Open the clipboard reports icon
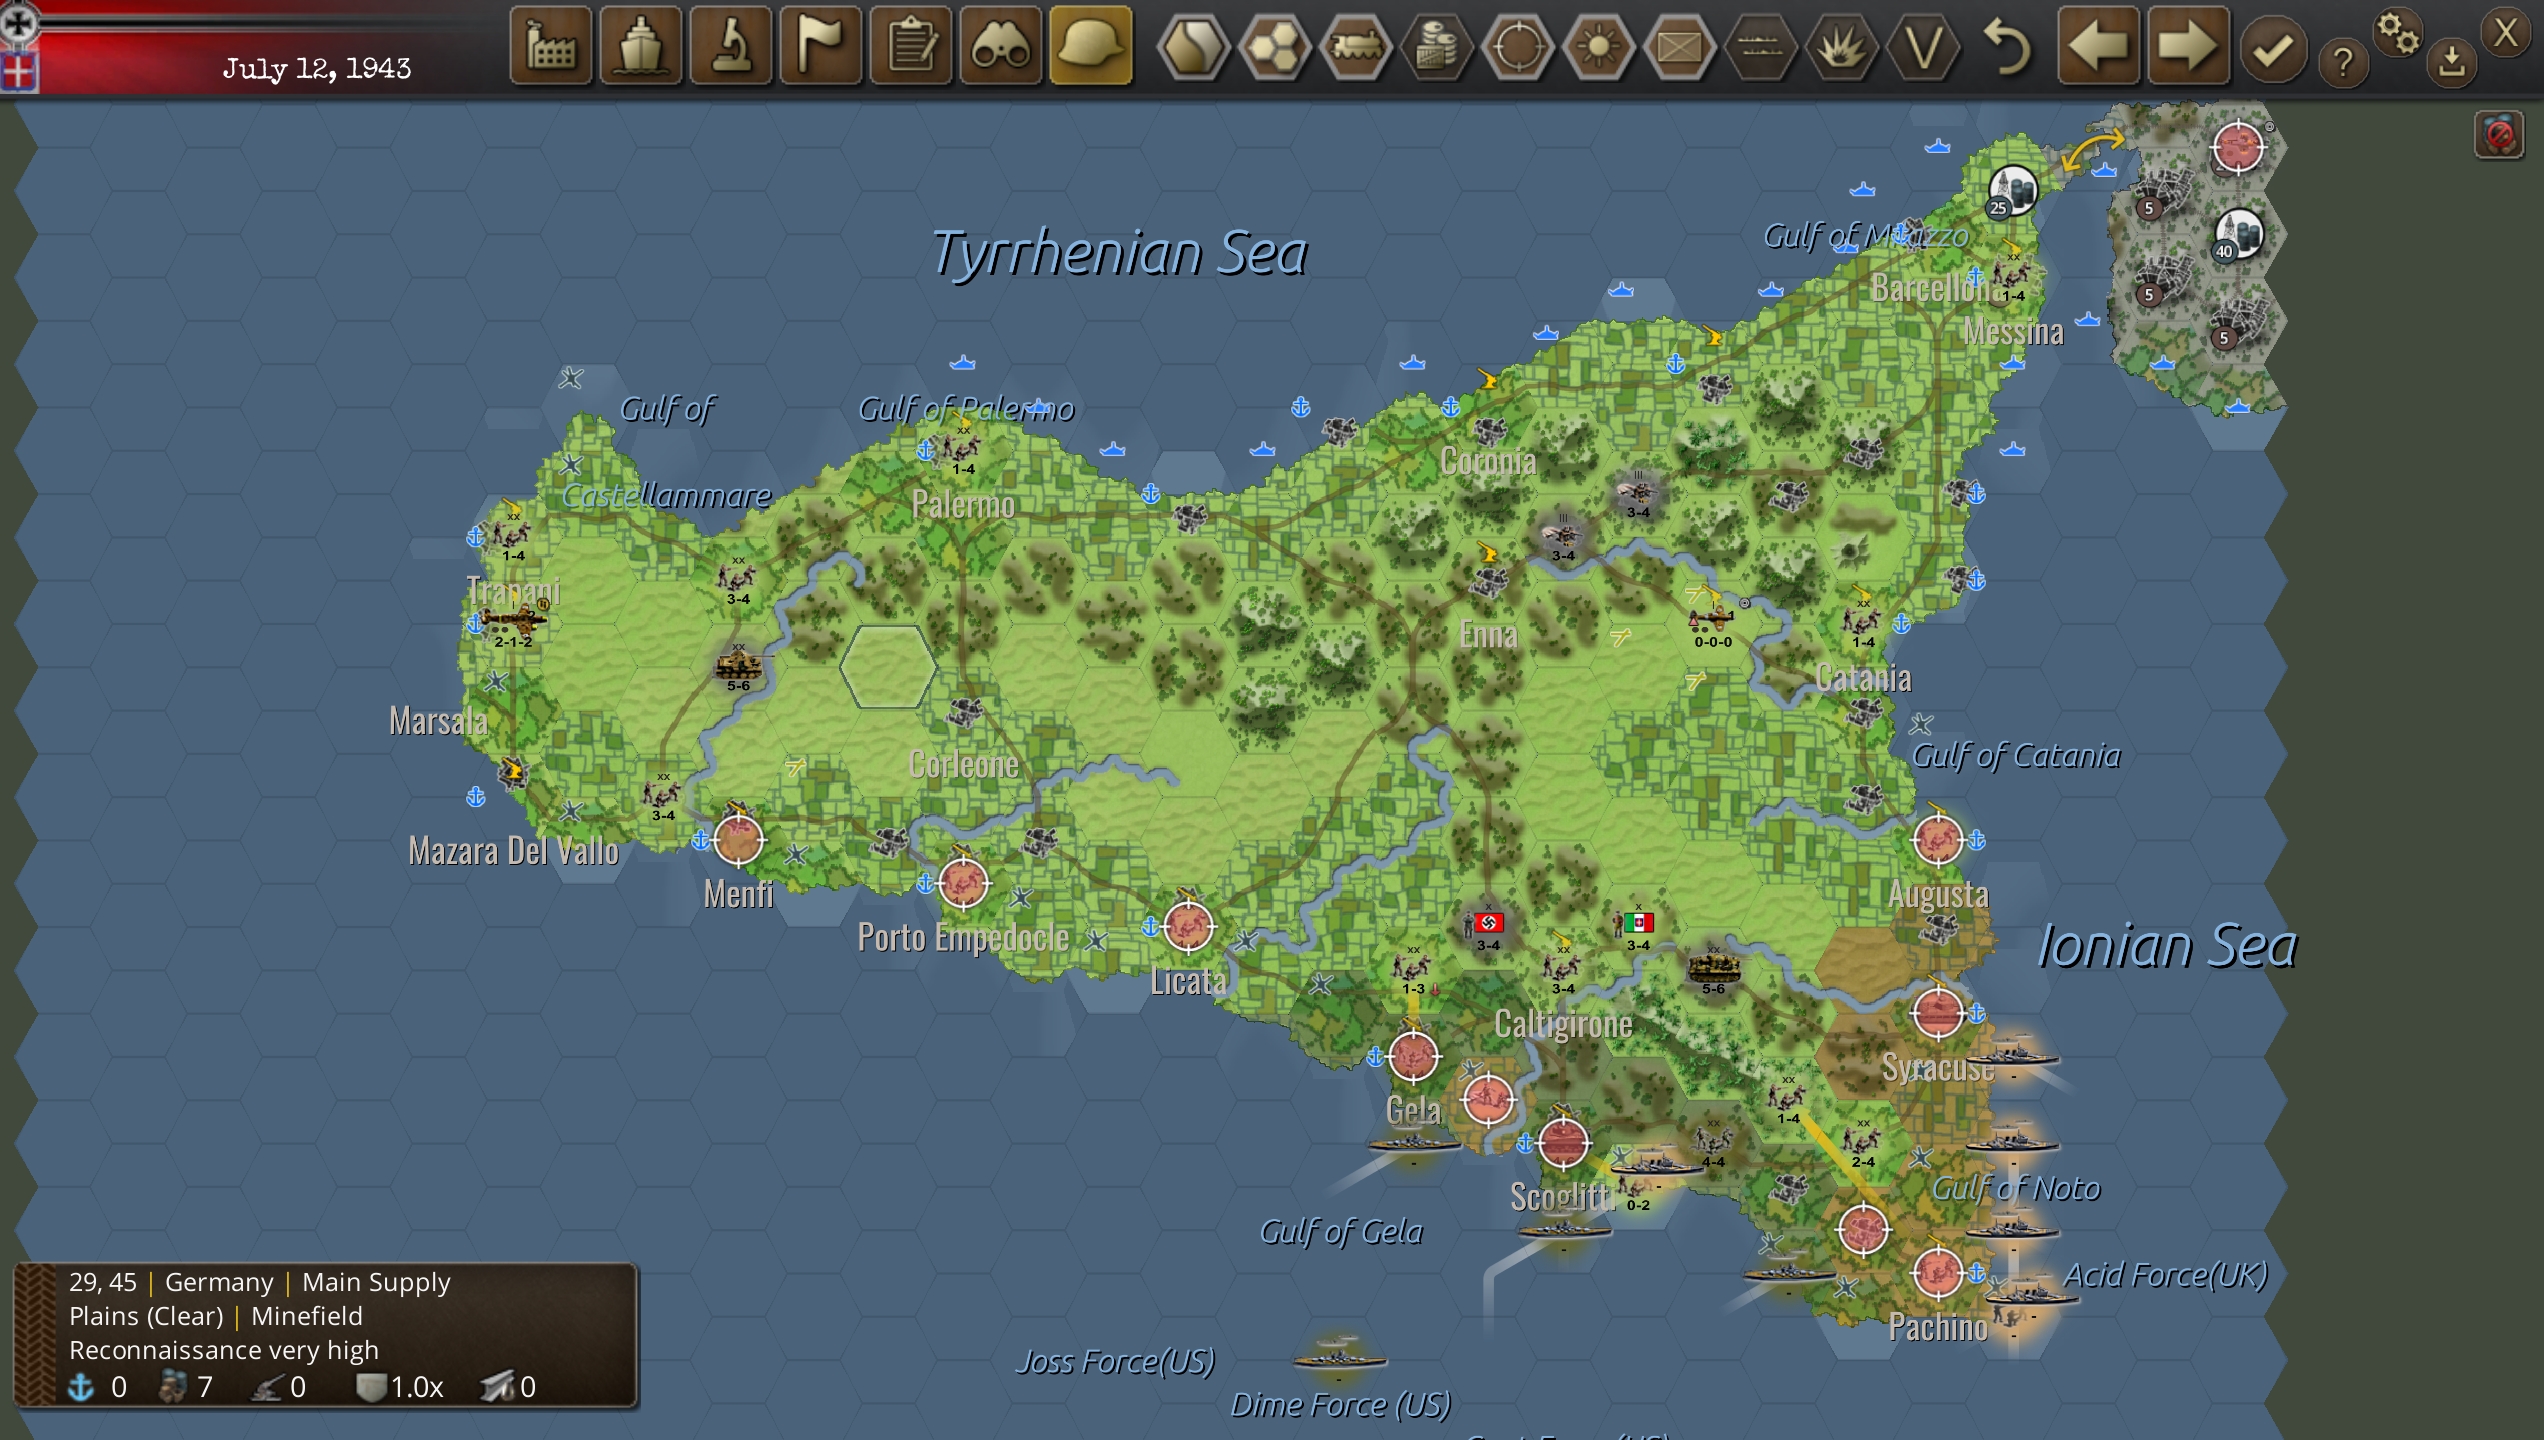 click(911, 46)
